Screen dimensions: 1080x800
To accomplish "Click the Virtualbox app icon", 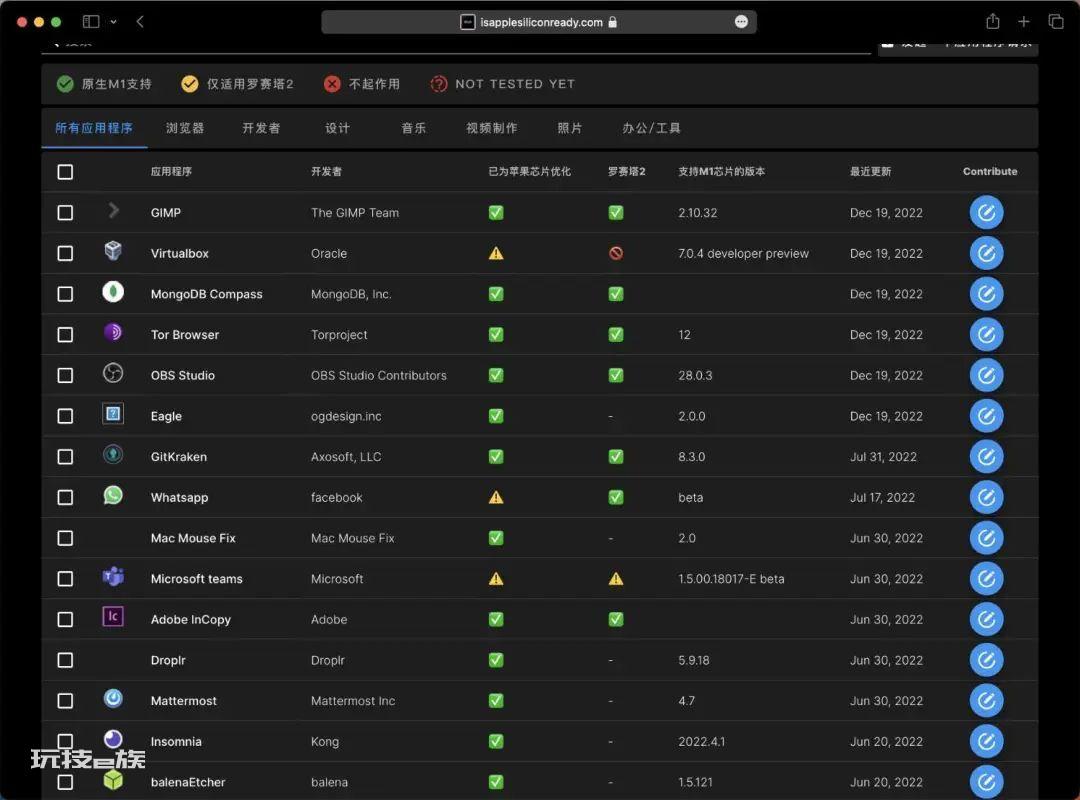I will tap(113, 250).
